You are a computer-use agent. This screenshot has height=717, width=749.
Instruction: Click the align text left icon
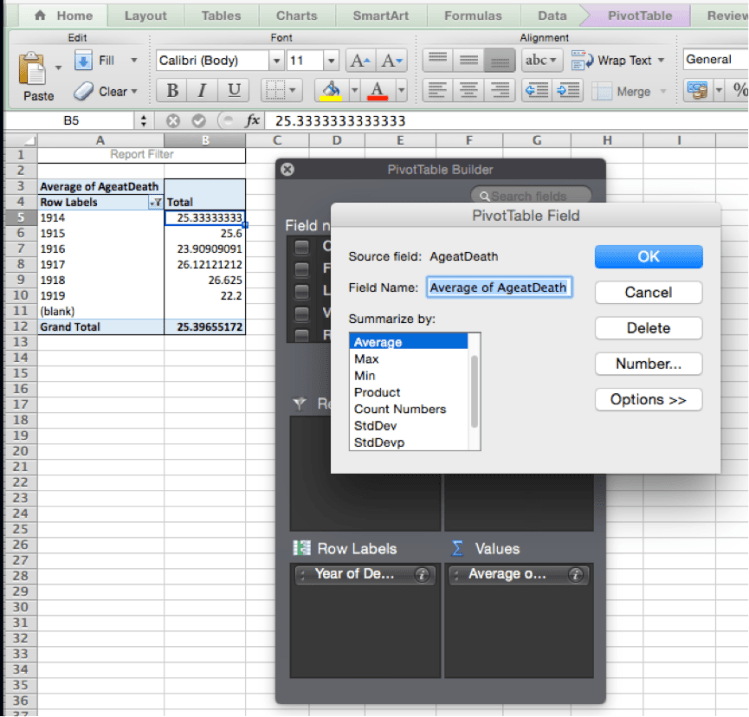[x=436, y=91]
